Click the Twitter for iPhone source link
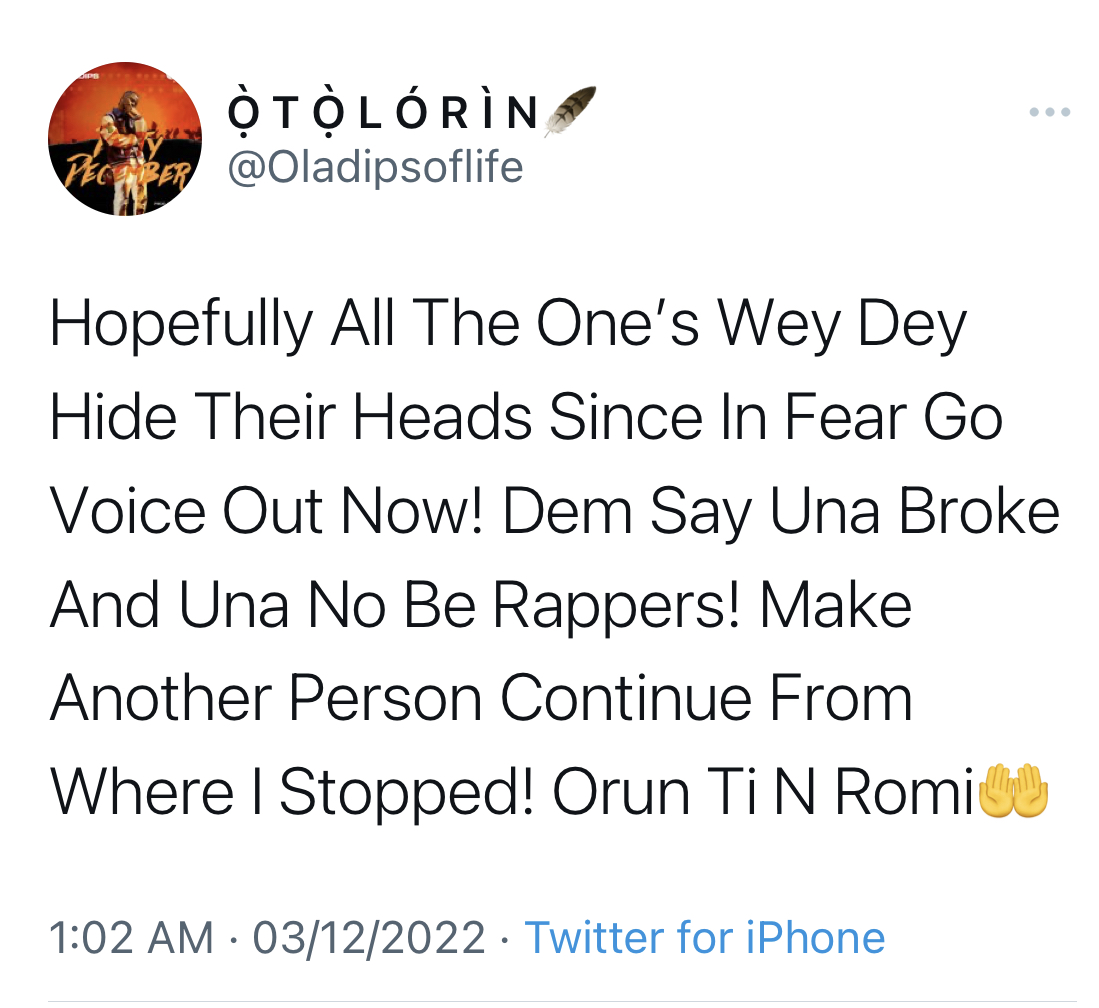This screenshot has height=1008, width=1099. tap(704, 937)
